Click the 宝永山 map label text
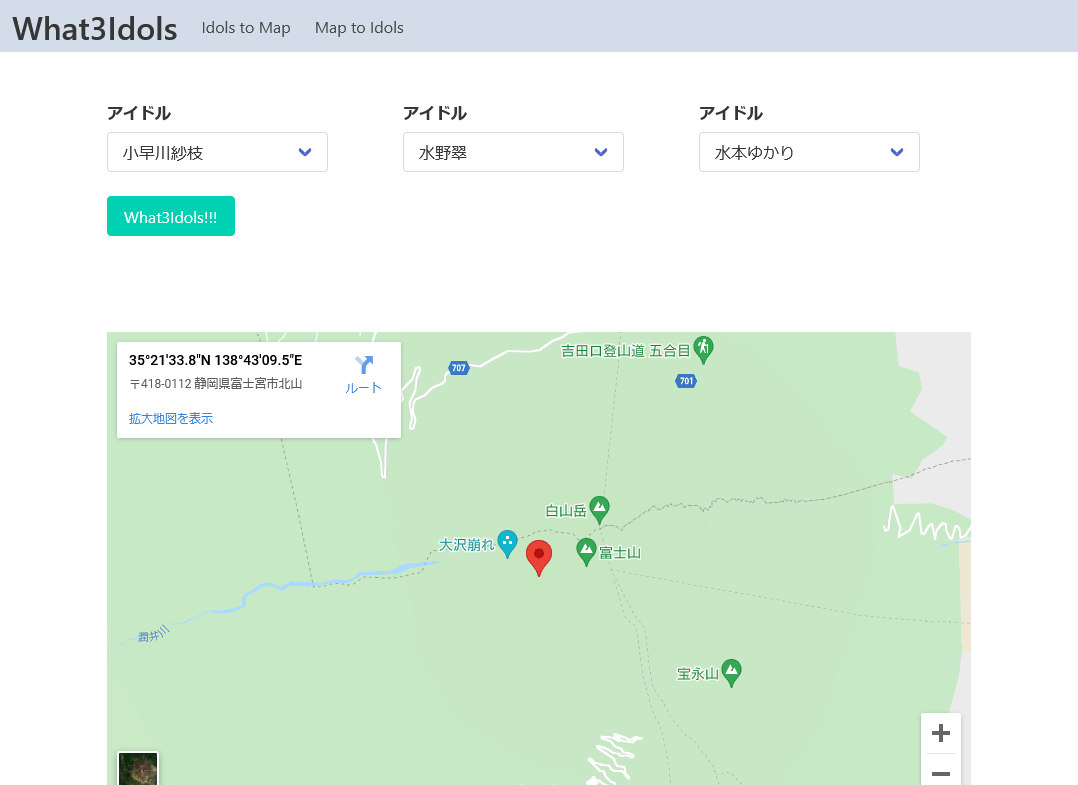The image size is (1078, 785). (x=698, y=674)
